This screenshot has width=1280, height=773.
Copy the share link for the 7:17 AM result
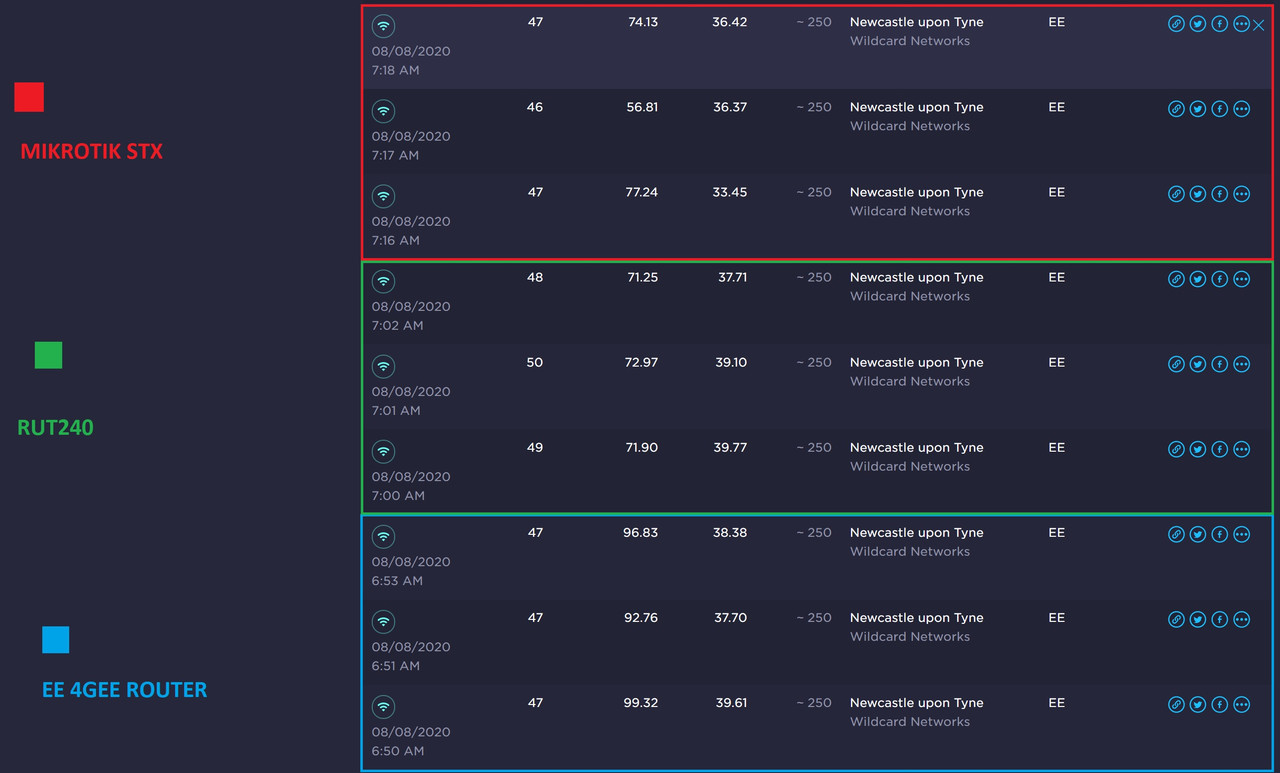(x=1176, y=109)
